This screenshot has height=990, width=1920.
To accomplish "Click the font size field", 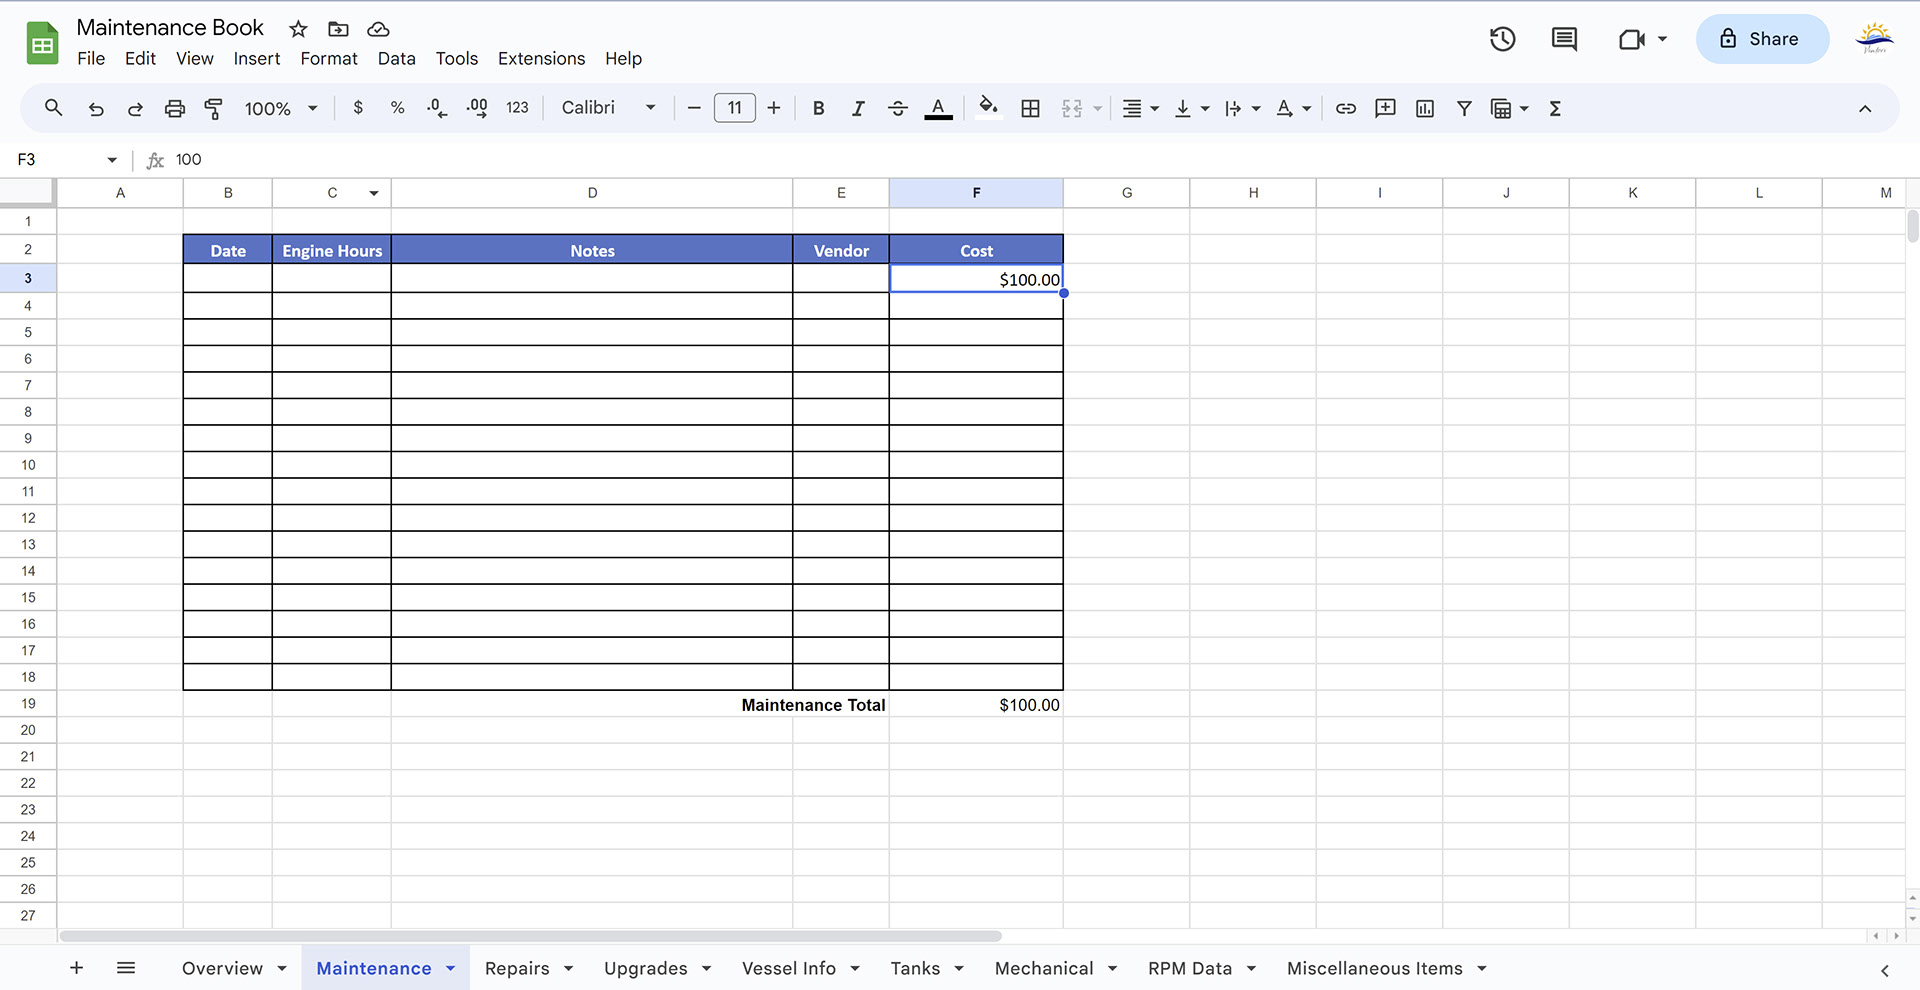I will (735, 108).
